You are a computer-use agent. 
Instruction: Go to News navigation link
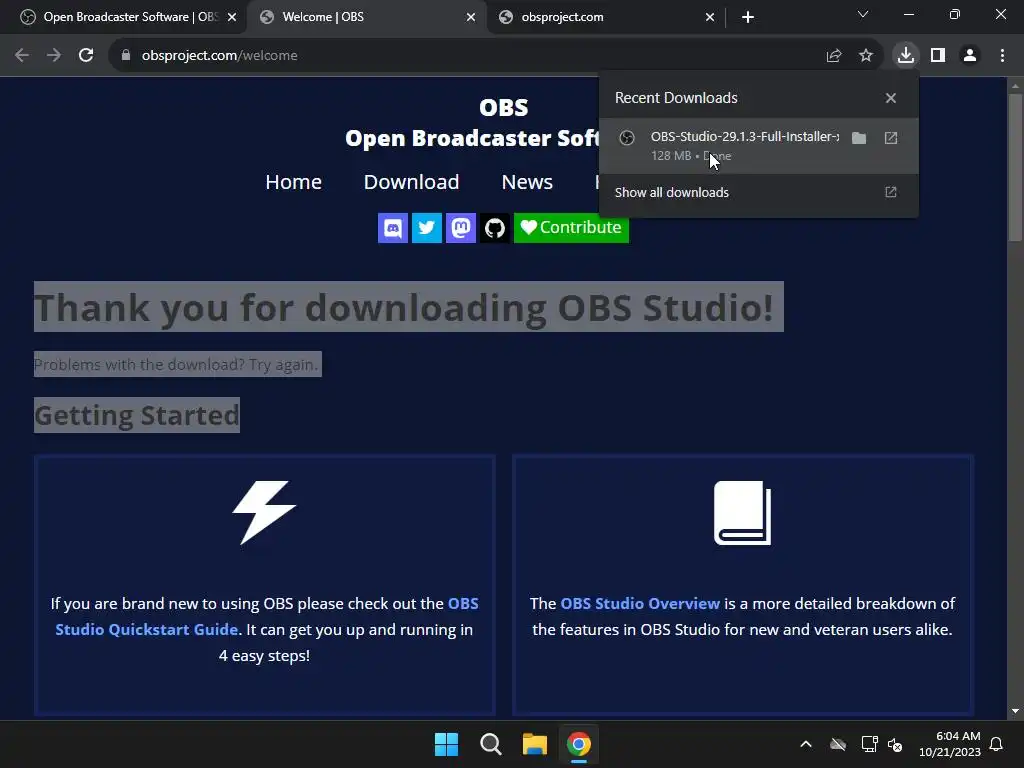point(527,182)
